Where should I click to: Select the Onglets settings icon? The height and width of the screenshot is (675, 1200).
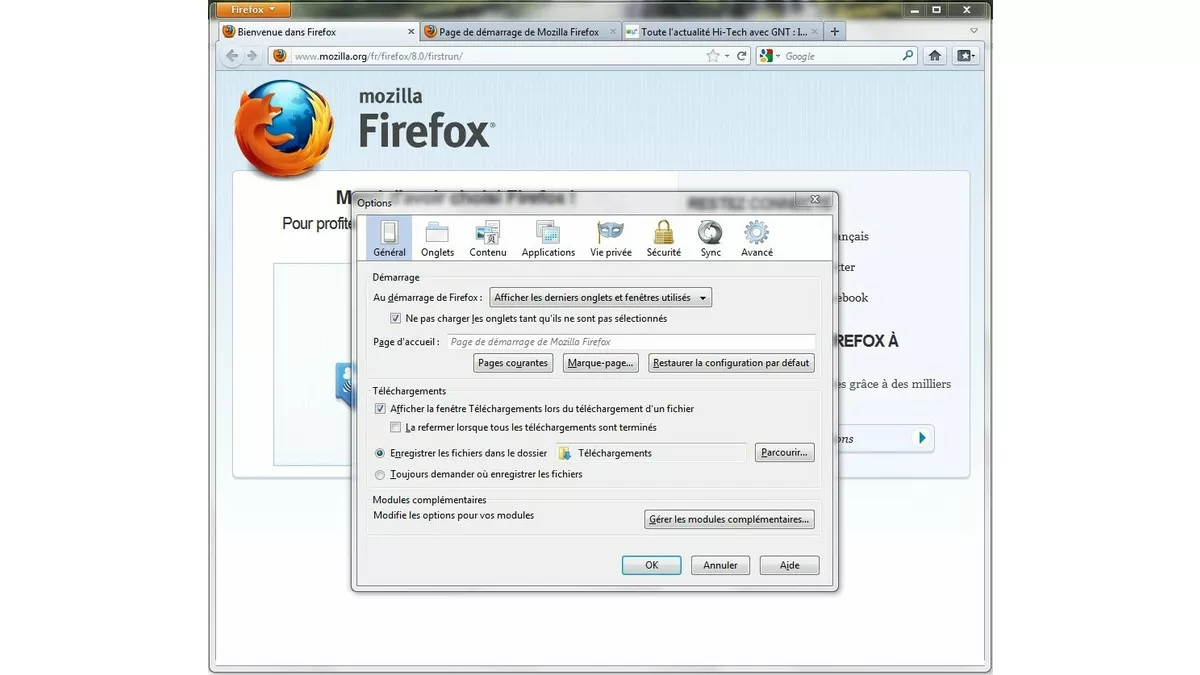click(x=437, y=237)
